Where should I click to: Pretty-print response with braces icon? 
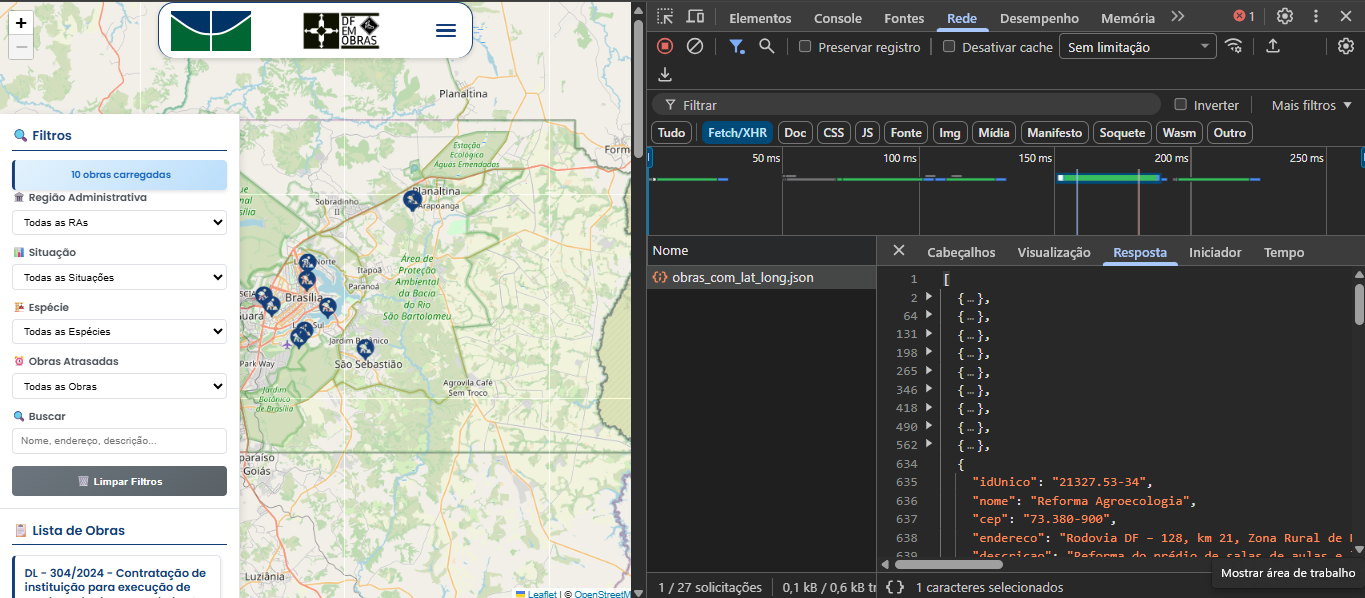pos(895,587)
